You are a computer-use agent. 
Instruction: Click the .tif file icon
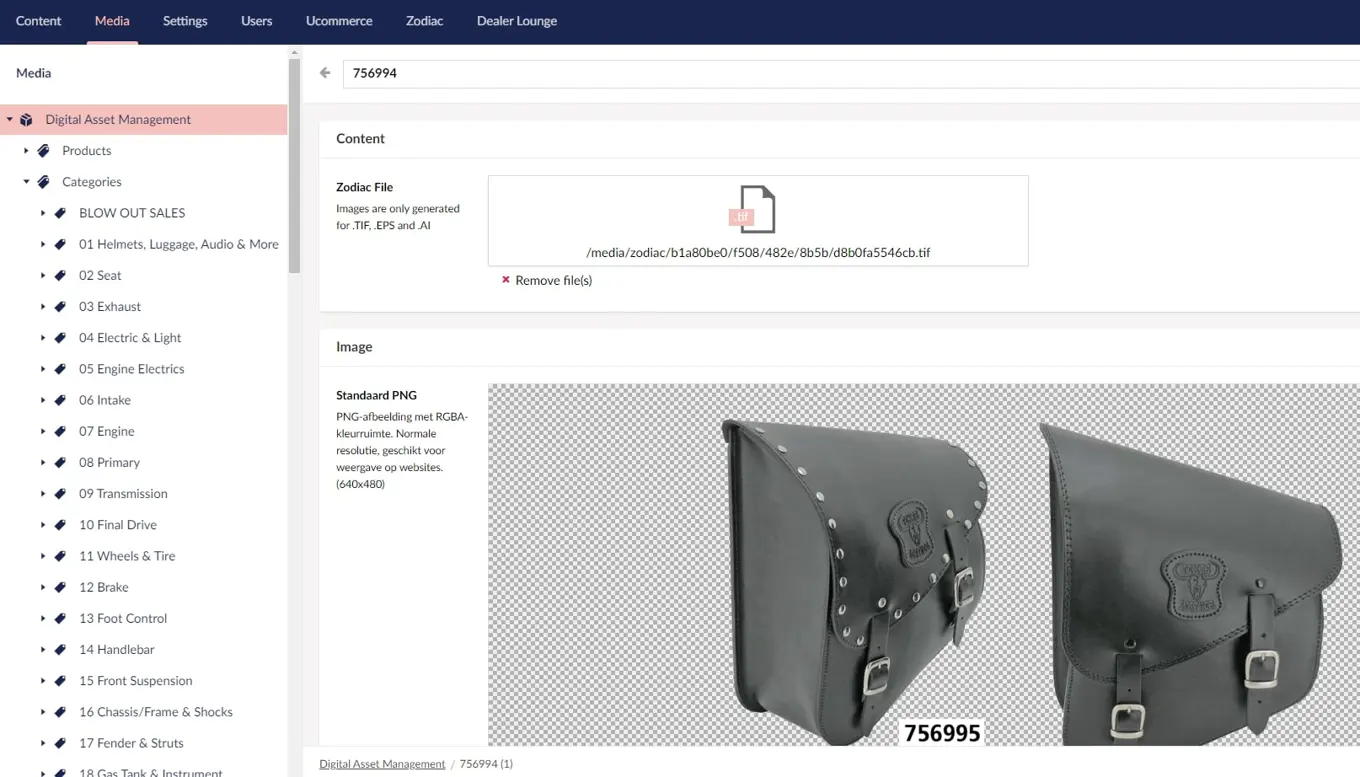pyautogui.click(x=756, y=209)
